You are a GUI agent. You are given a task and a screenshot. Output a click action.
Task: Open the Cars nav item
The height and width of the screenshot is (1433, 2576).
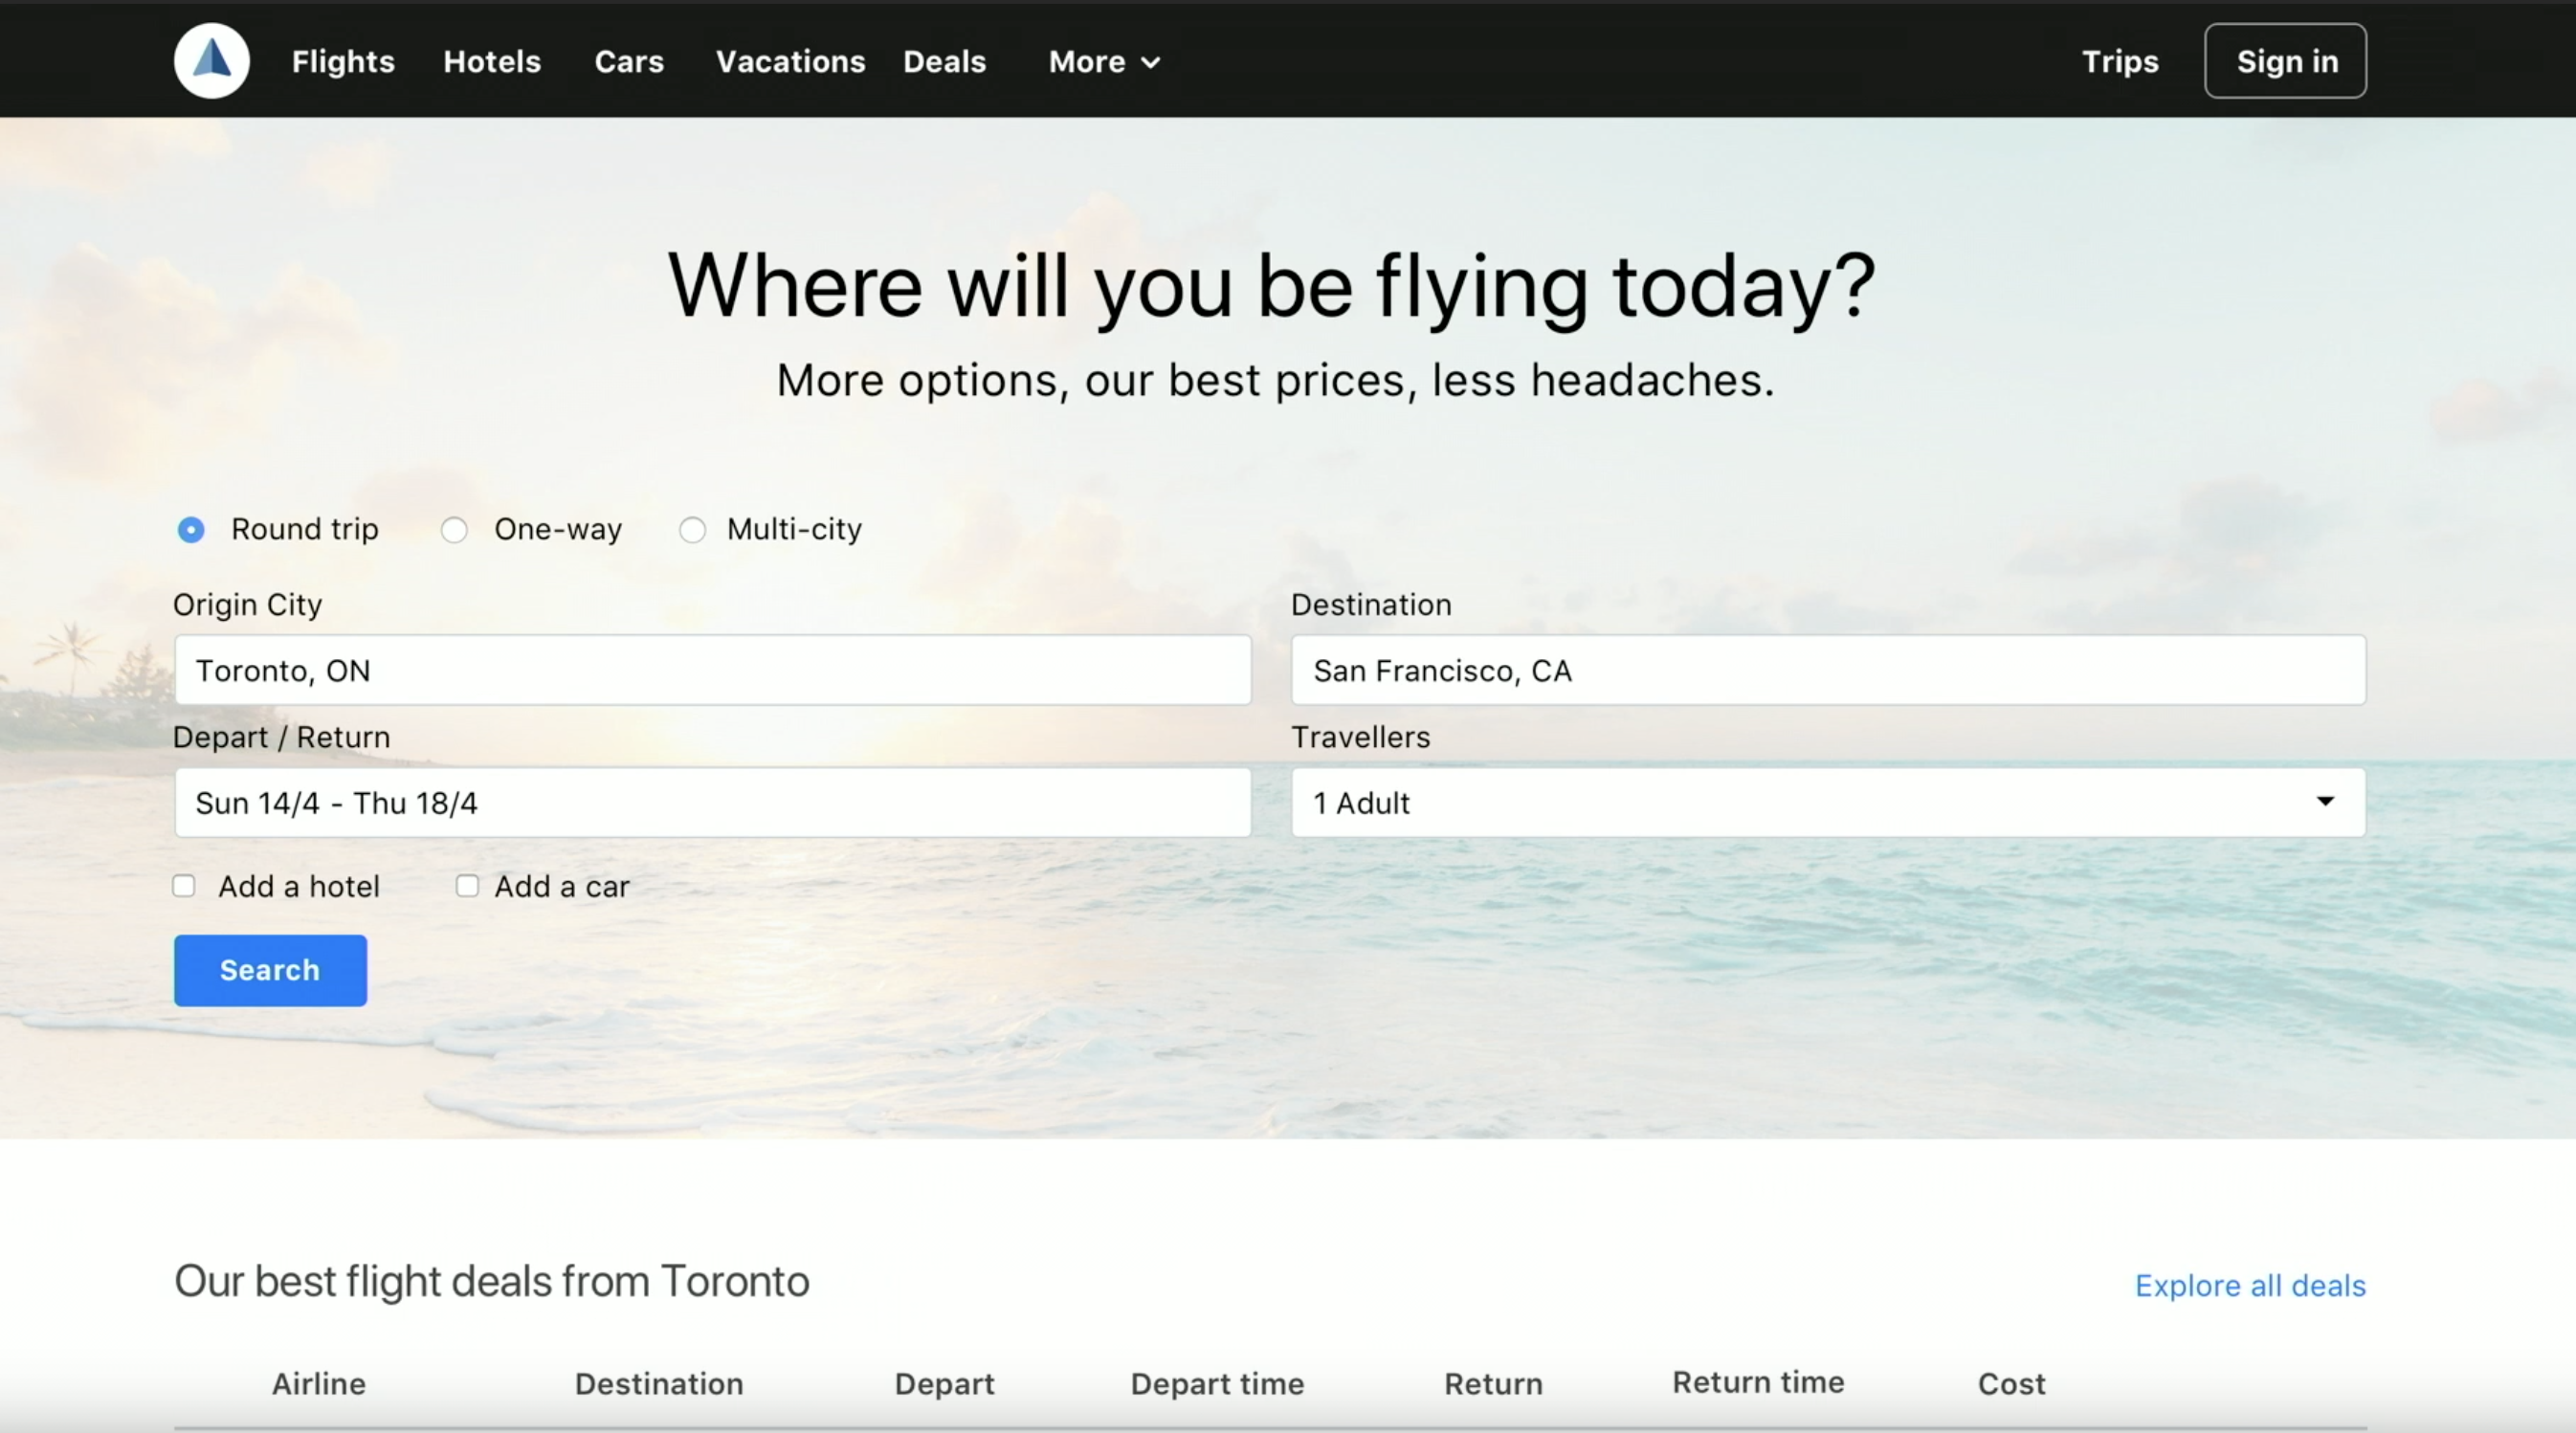pyautogui.click(x=629, y=62)
